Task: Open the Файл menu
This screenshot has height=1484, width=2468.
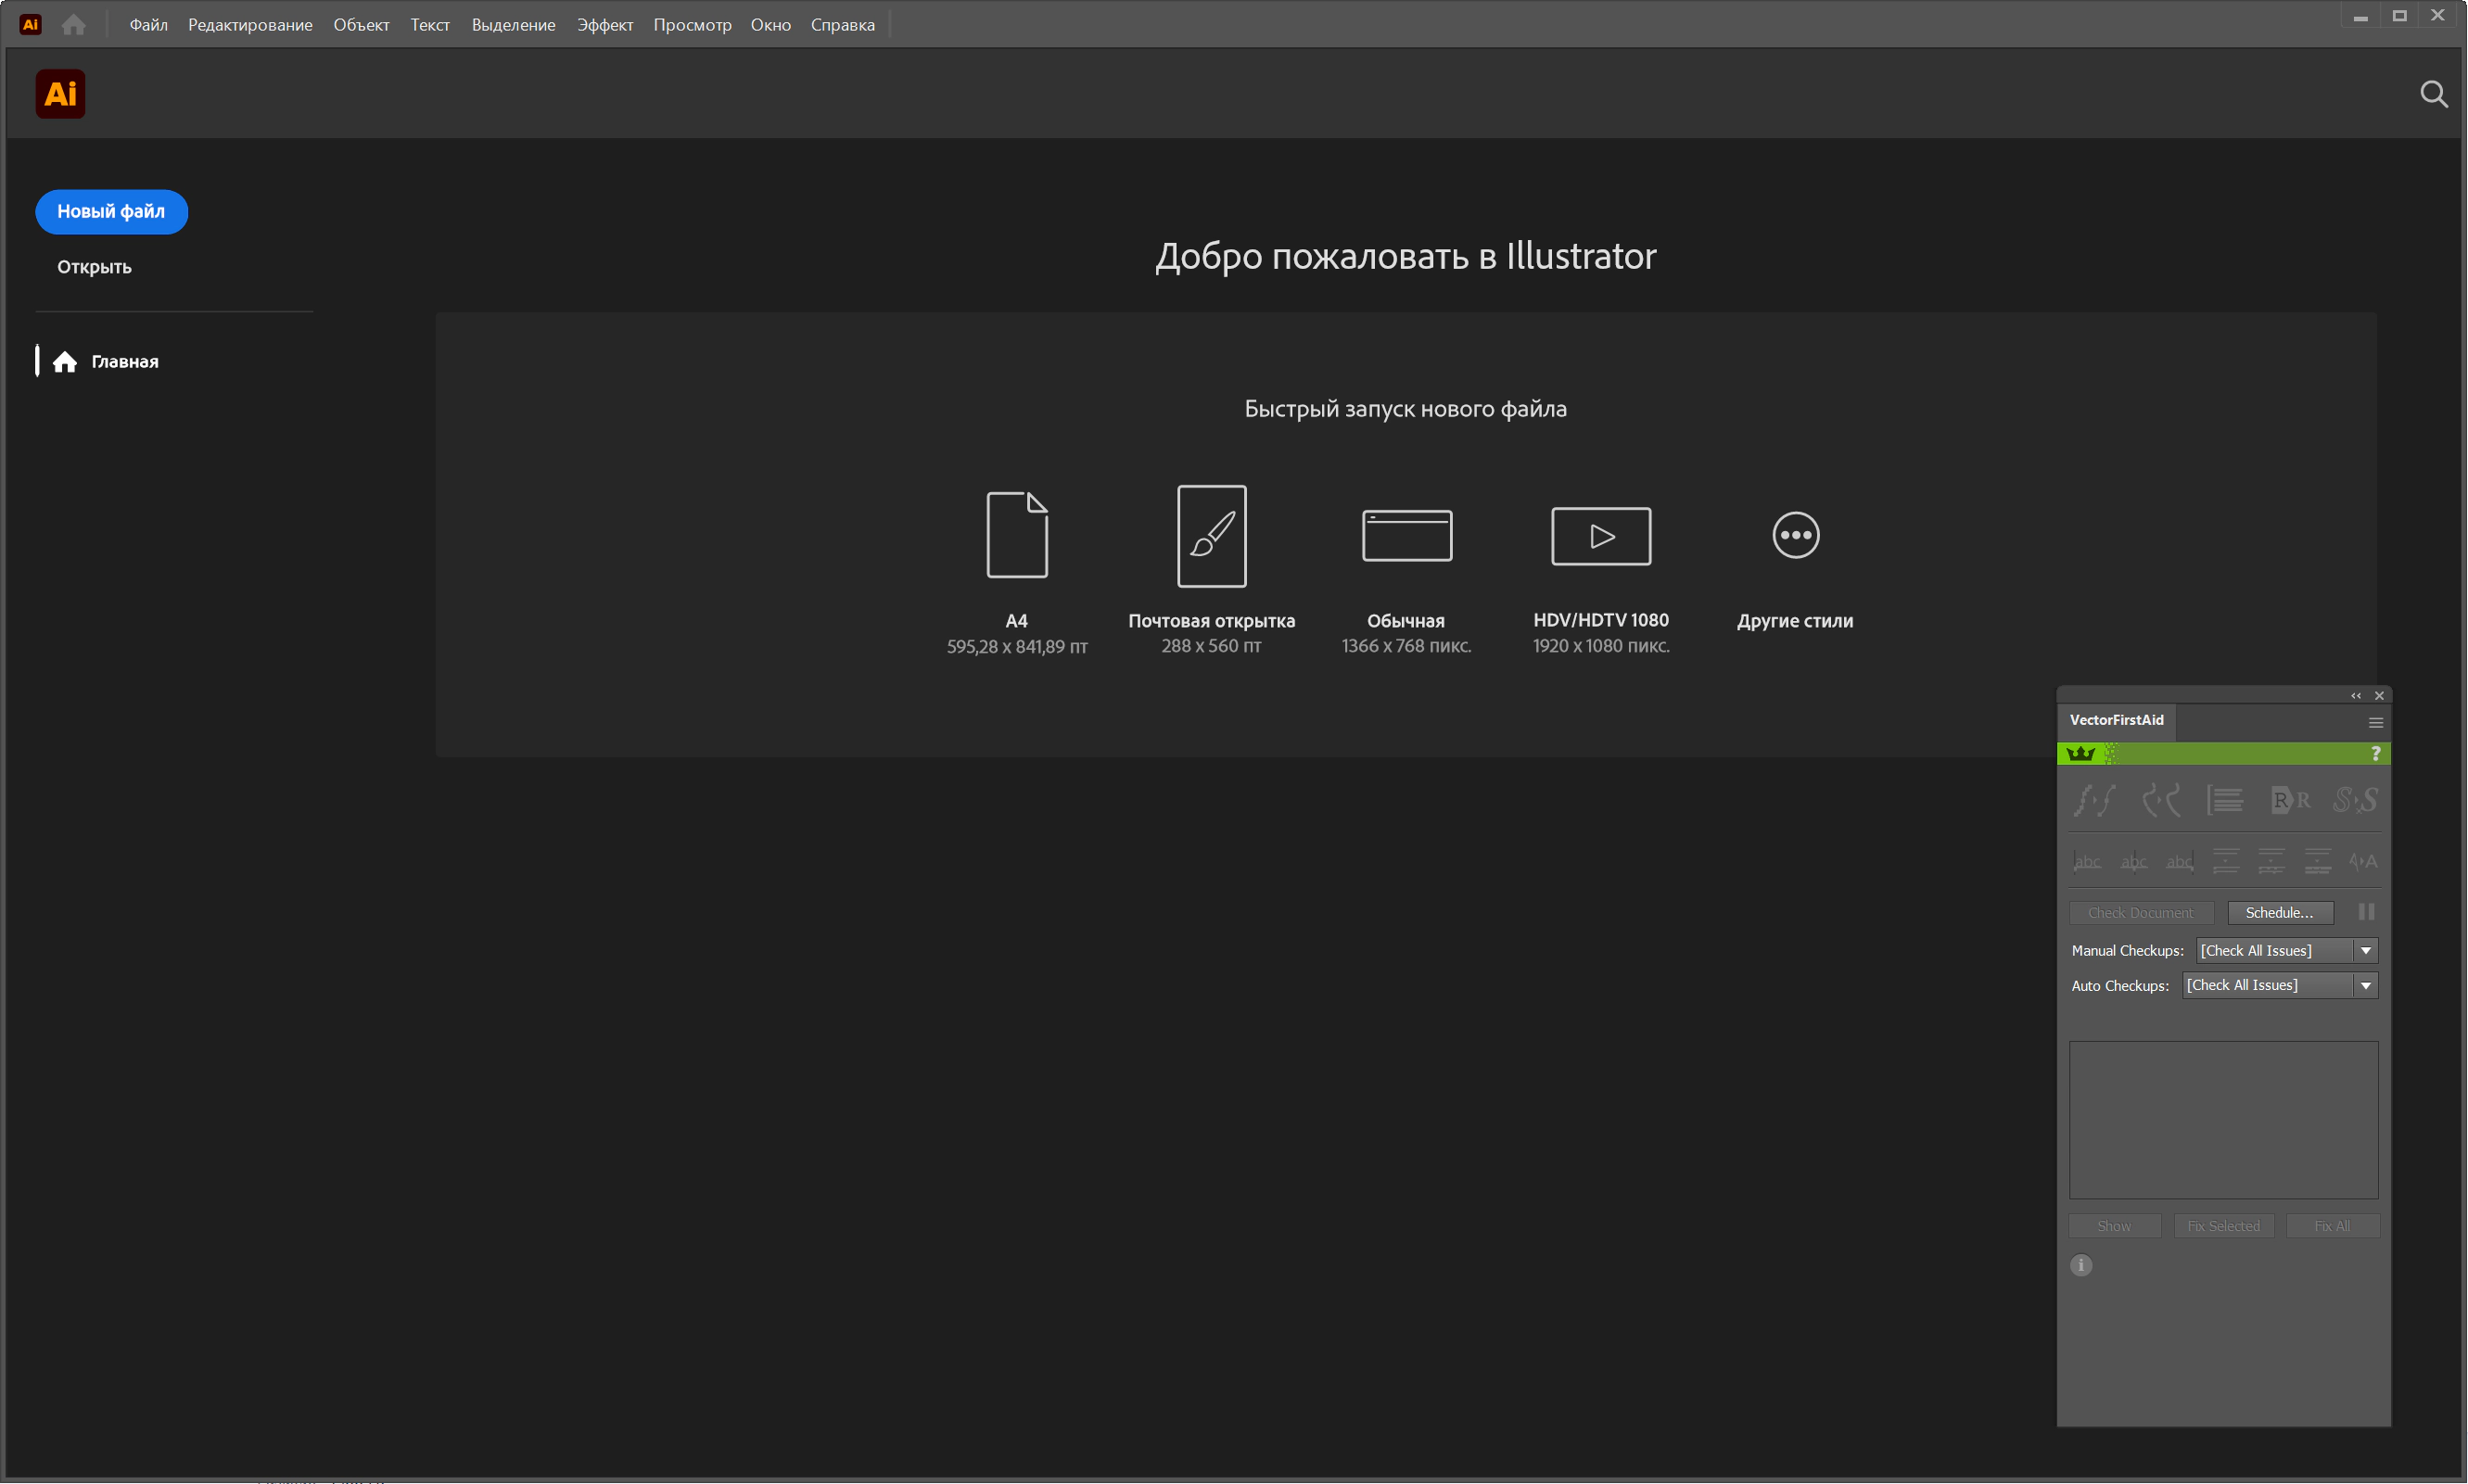Action: (148, 25)
